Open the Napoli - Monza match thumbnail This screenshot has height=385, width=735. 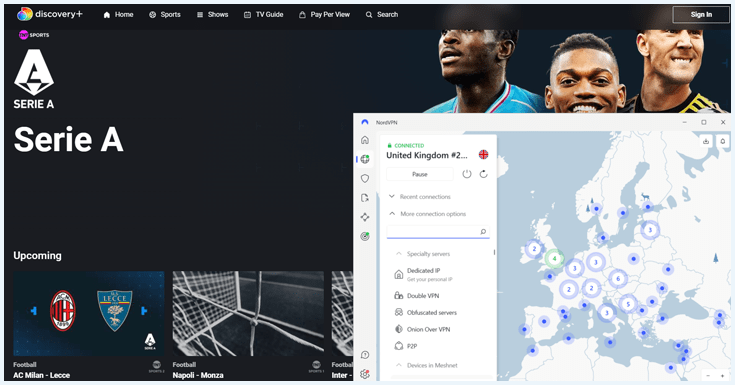coord(248,313)
